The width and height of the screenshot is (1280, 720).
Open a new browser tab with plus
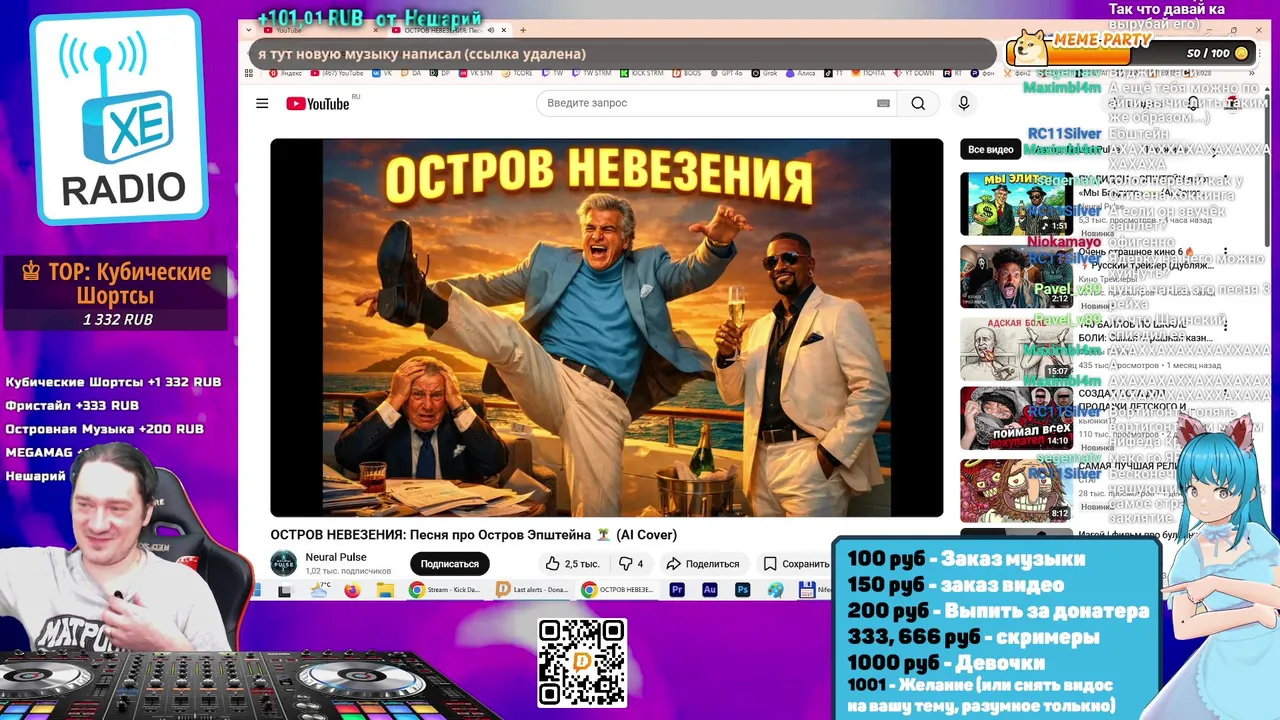(x=522, y=30)
